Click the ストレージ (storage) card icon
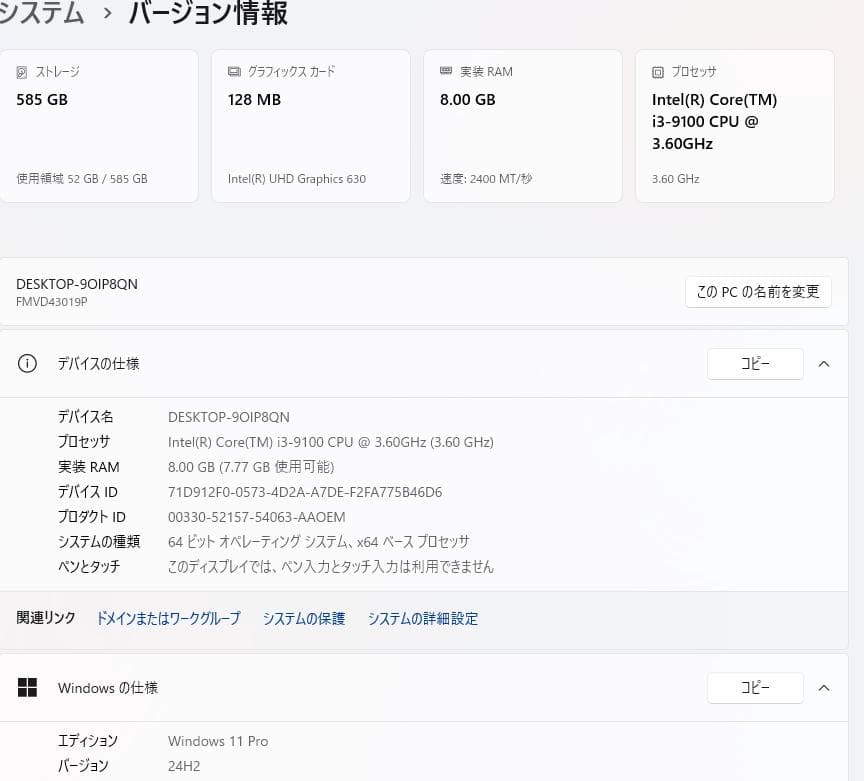This screenshot has height=781, width=864. (22, 71)
